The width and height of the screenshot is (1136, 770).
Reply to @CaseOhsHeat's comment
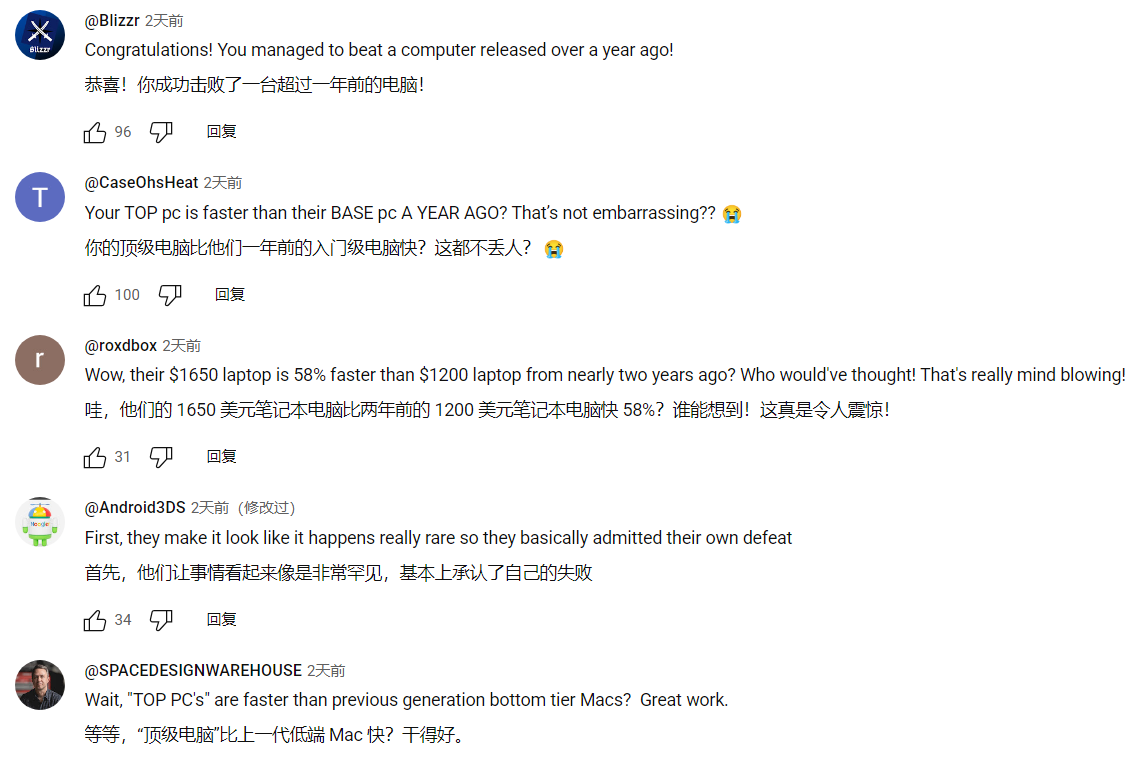[x=230, y=295]
